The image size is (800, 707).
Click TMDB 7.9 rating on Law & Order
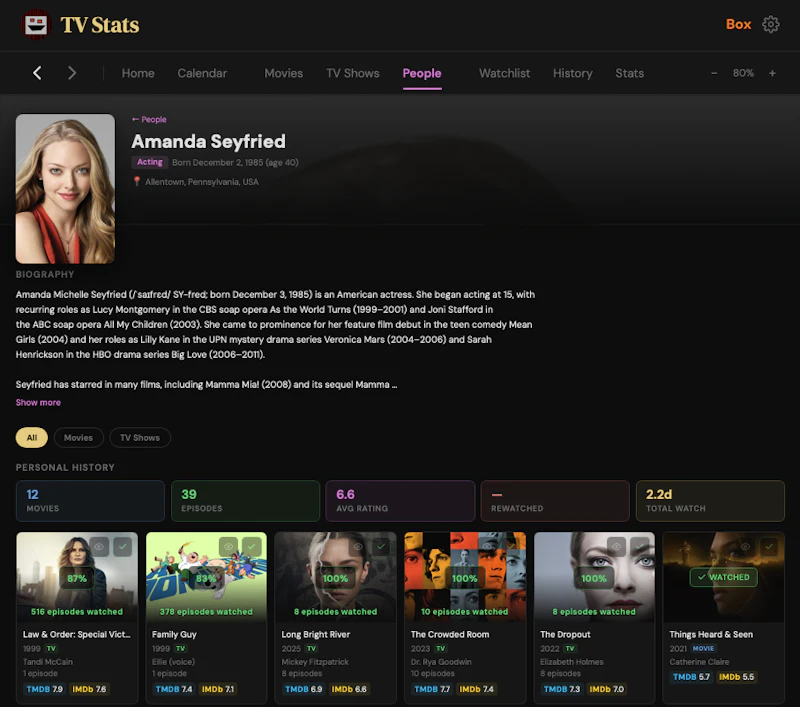pos(44,689)
